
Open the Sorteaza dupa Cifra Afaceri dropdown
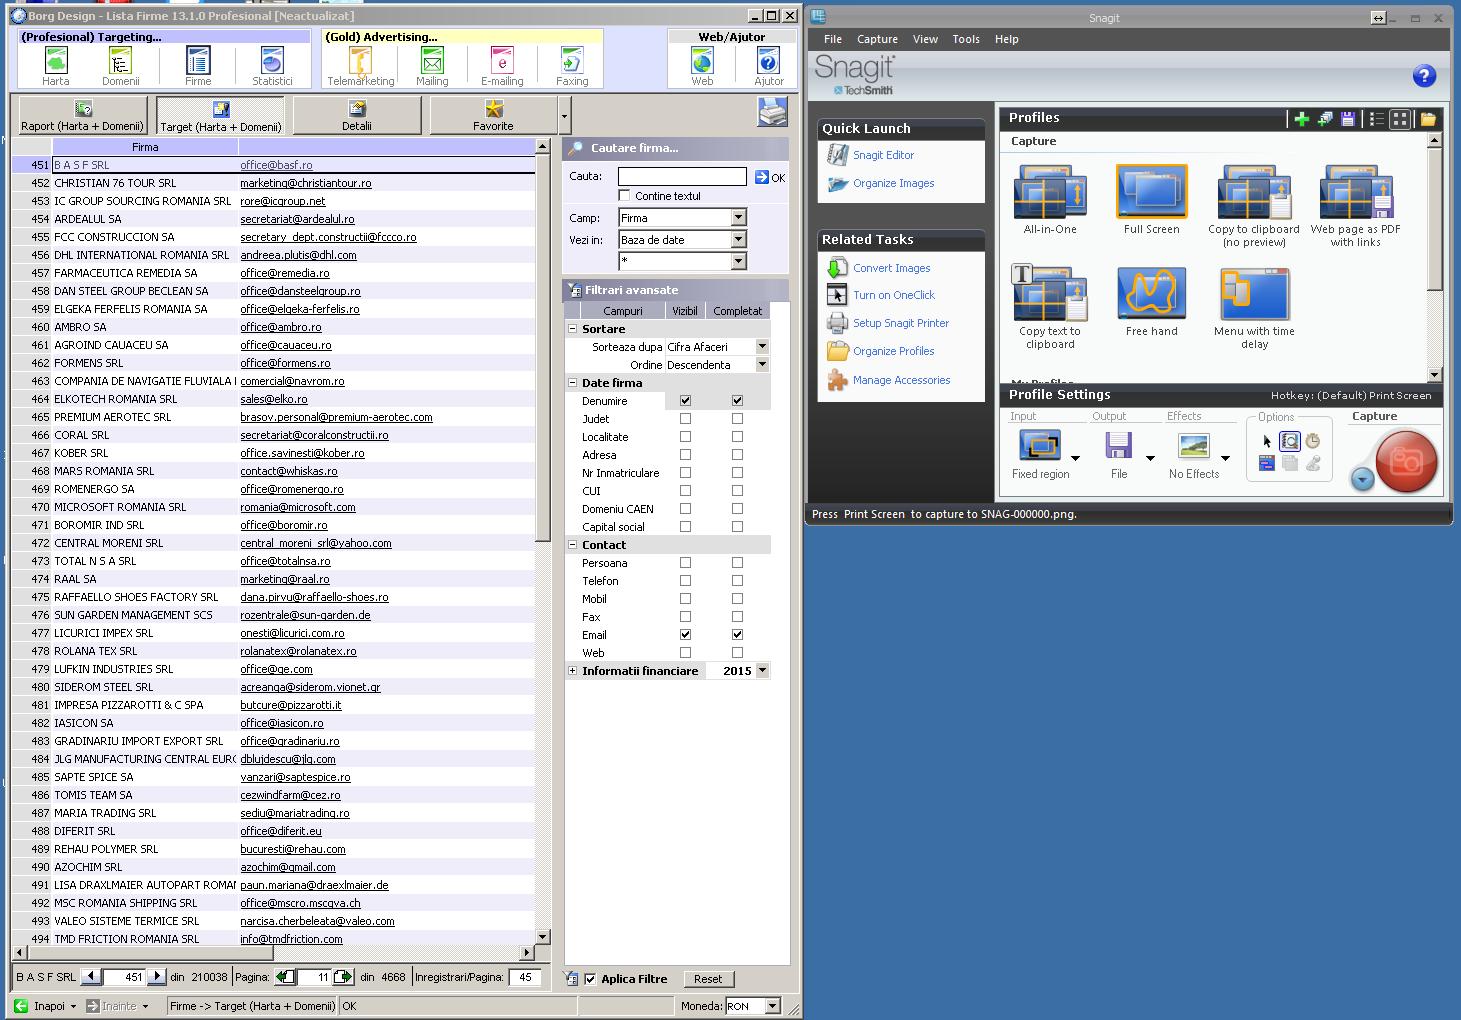coord(762,347)
